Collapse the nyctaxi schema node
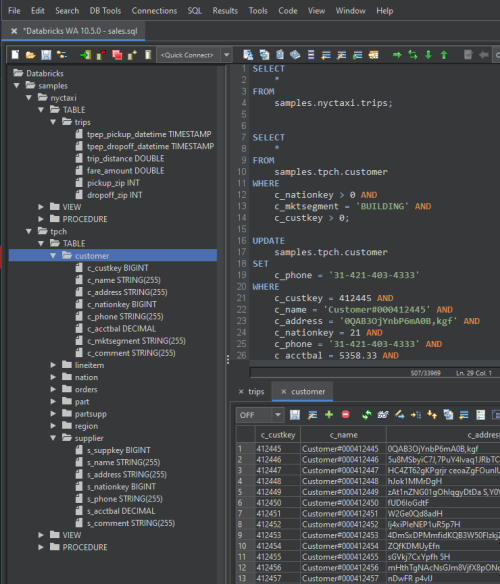Image resolution: width=500 pixels, height=584 pixels. 29,98
